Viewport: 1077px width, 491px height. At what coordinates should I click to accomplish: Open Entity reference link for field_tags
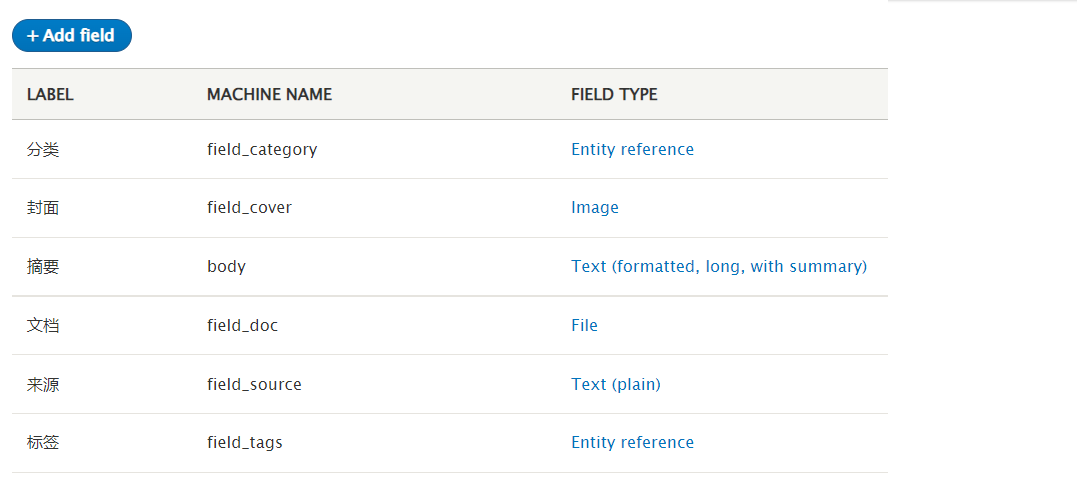[x=632, y=442]
